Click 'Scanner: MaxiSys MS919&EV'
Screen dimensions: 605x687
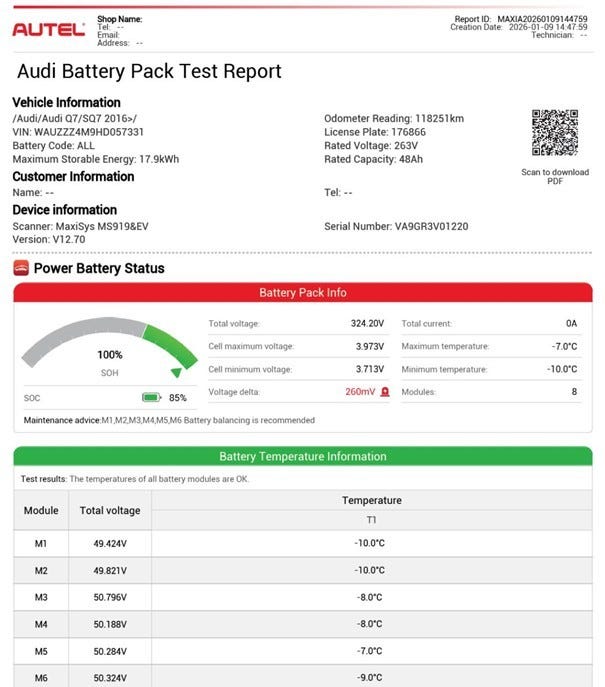pyautogui.click(x=80, y=227)
